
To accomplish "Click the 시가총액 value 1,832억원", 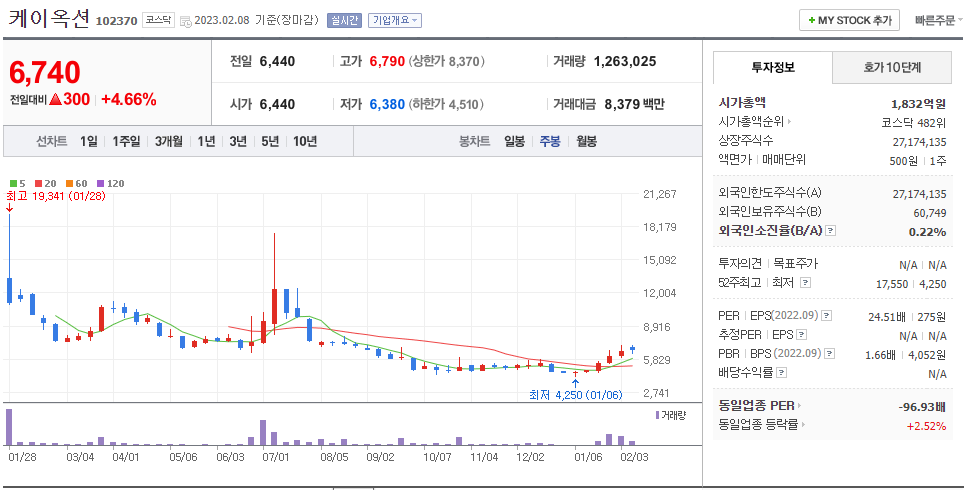I will [x=918, y=103].
